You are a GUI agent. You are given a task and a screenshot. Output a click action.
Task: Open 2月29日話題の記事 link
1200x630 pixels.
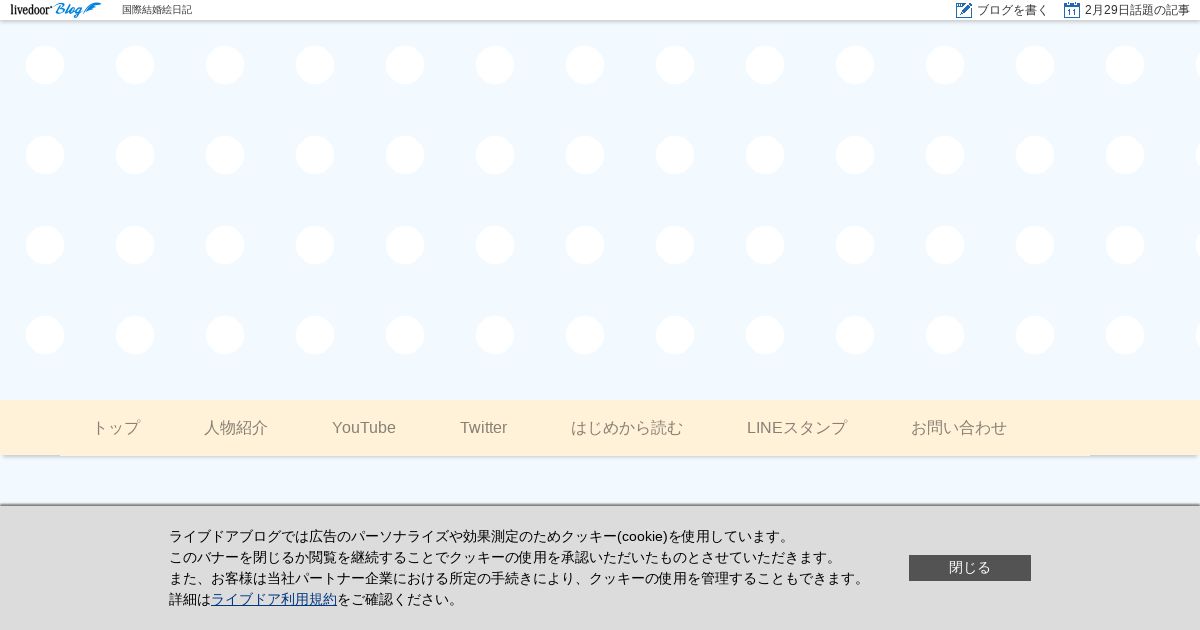[1137, 10]
